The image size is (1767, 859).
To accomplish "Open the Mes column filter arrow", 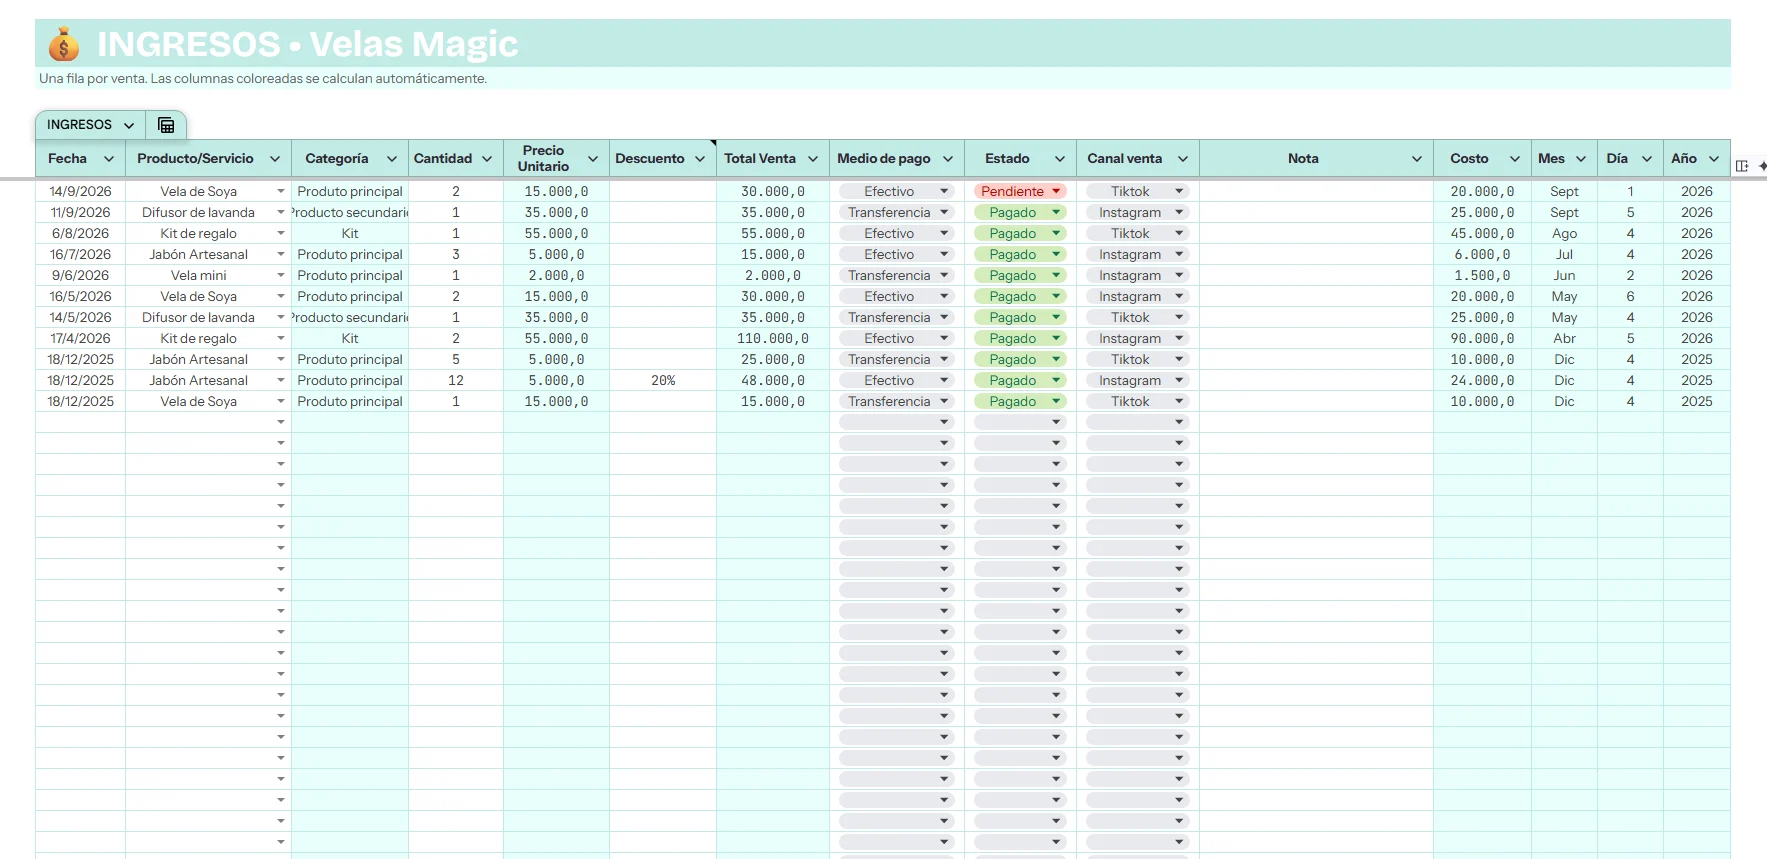I will click(x=1581, y=159).
